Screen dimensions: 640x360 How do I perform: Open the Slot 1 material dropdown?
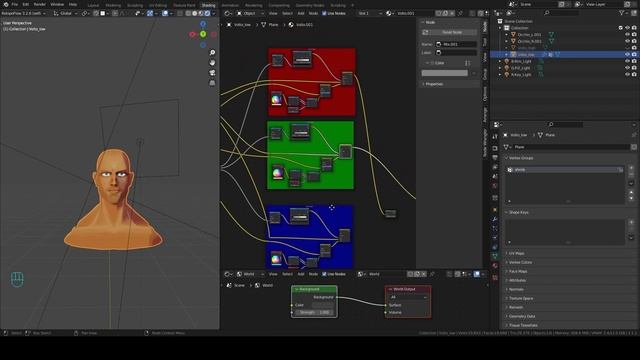pos(370,13)
